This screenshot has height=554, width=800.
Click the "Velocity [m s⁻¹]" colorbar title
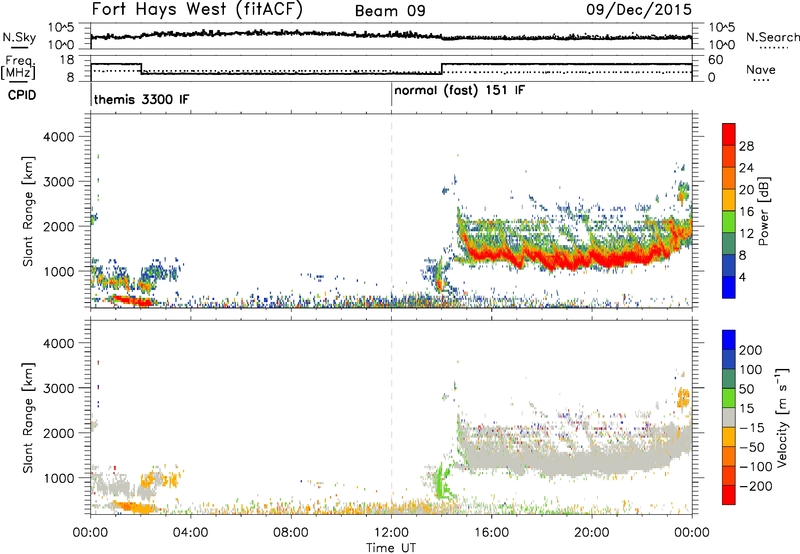coord(781,417)
